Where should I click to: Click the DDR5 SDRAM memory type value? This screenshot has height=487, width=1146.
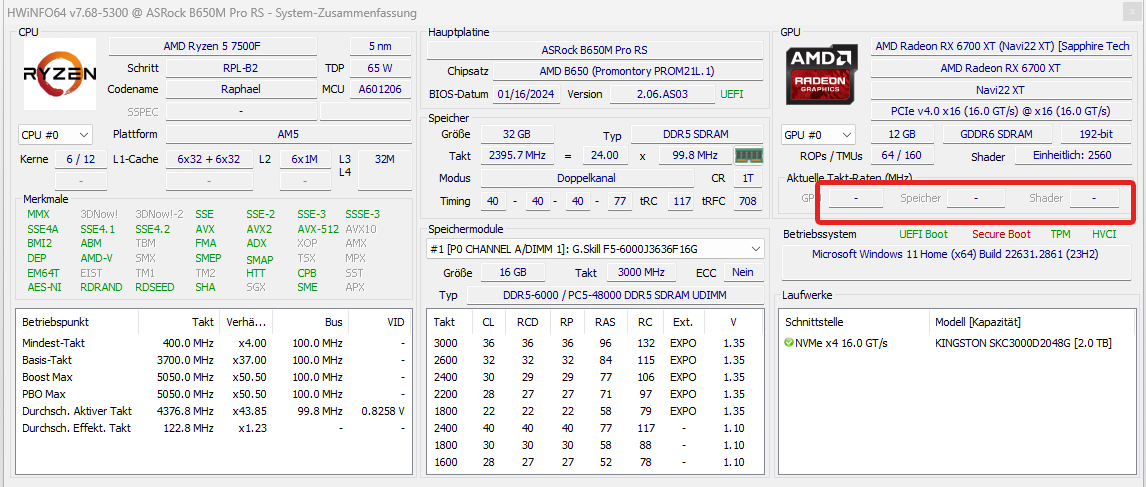pyautogui.click(x=696, y=135)
